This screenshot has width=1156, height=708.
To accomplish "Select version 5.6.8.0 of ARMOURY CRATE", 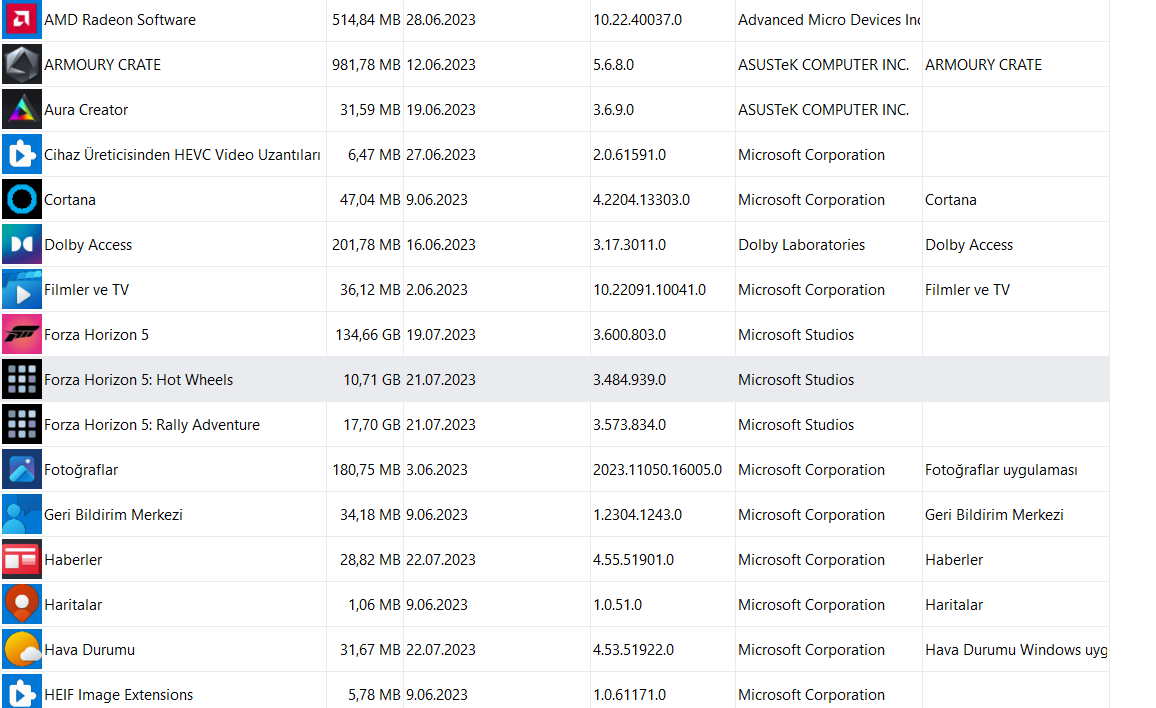I will [x=613, y=65].
